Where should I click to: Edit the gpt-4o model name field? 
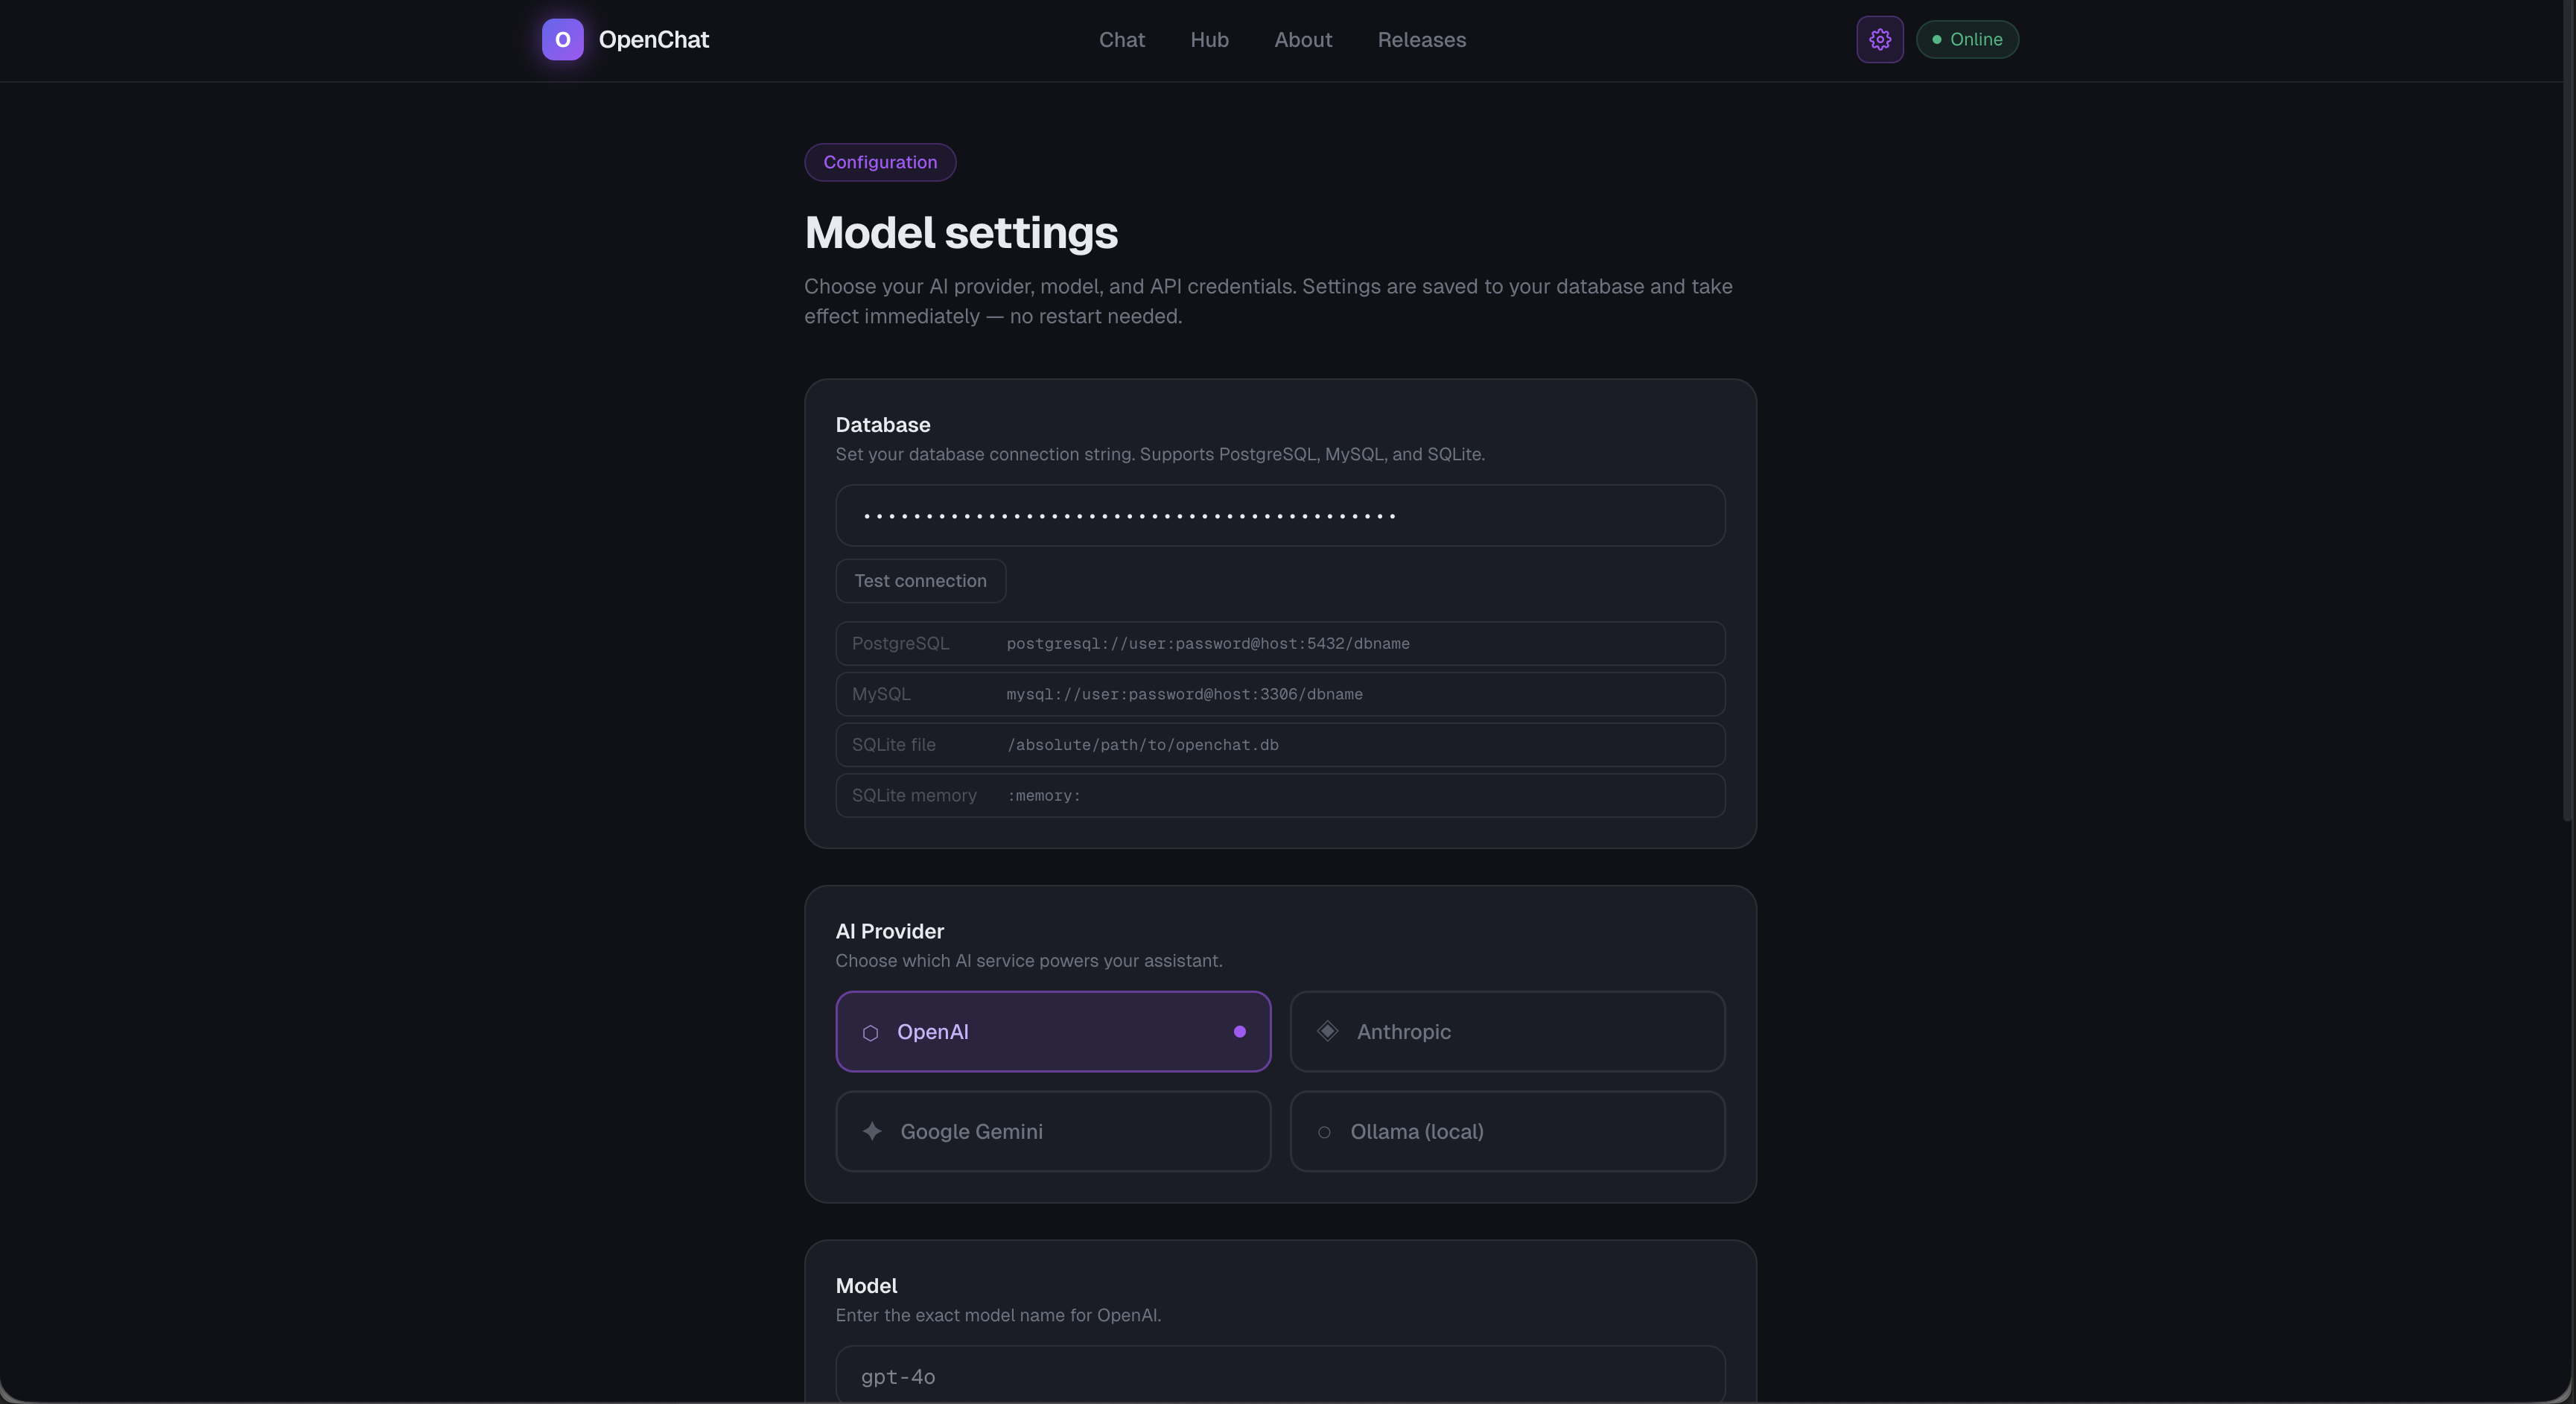pyautogui.click(x=1280, y=1377)
